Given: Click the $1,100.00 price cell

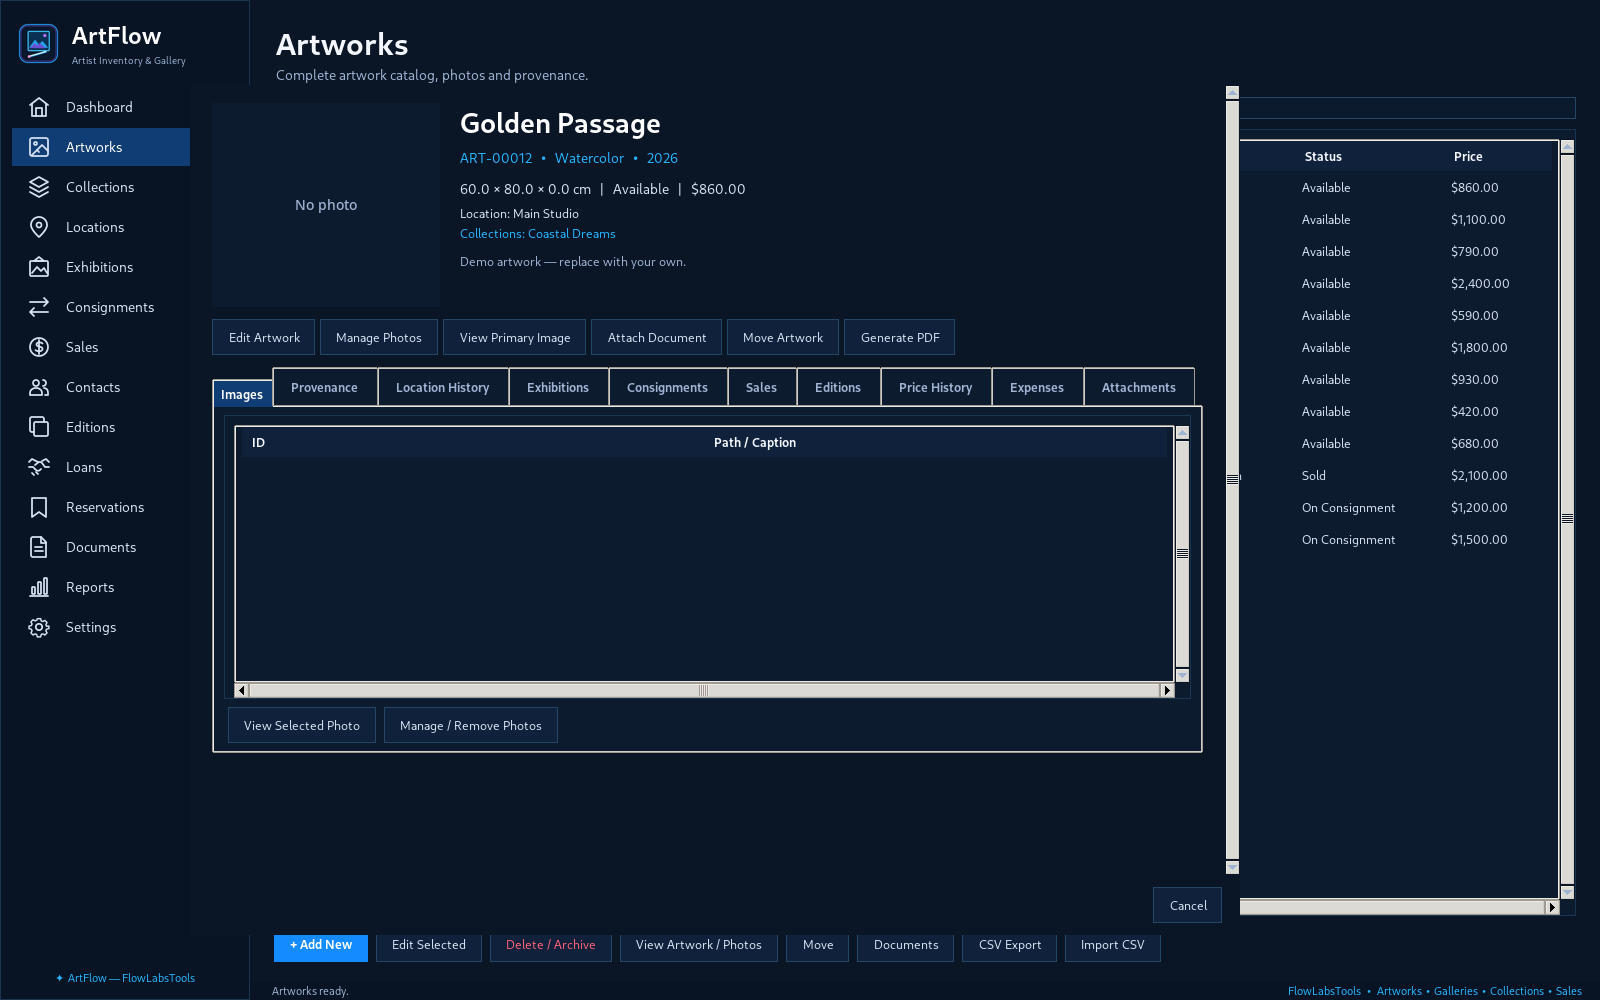Looking at the screenshot, I should 1478,220.
